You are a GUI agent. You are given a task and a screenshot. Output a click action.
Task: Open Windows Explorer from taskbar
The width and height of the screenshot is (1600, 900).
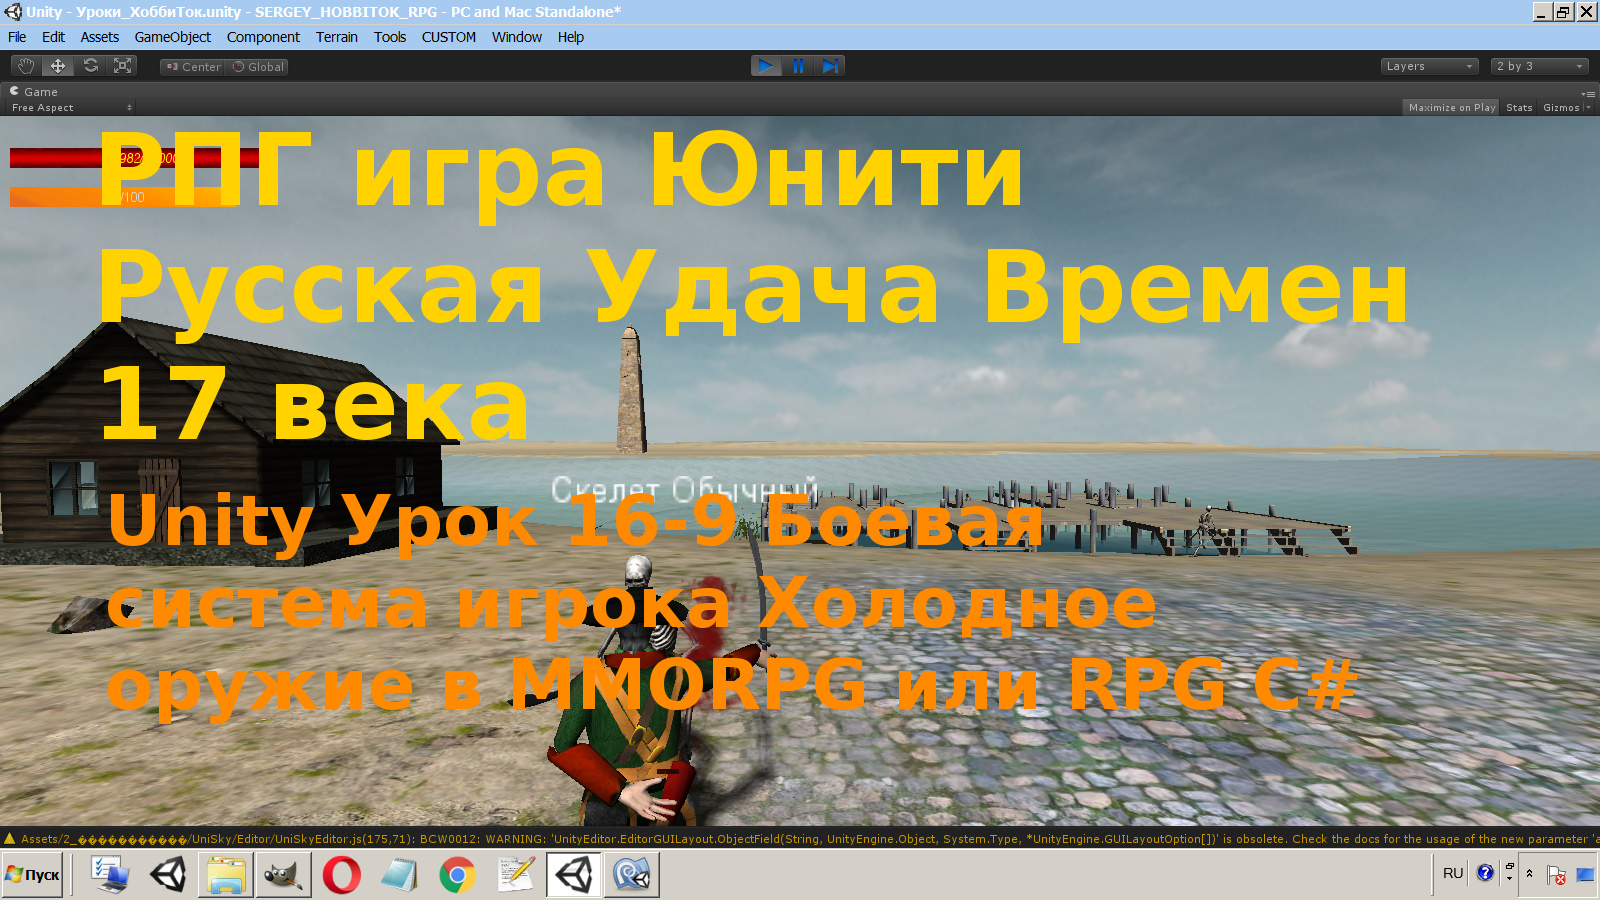[226, 875]
